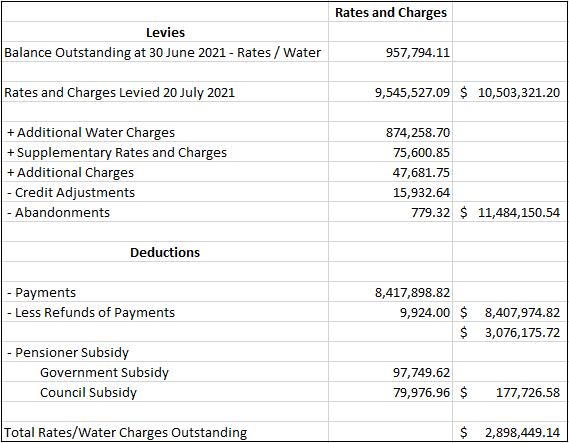Click the Less Refunds of Payments label
Screen dimensions: 569x443
[91, 312]
